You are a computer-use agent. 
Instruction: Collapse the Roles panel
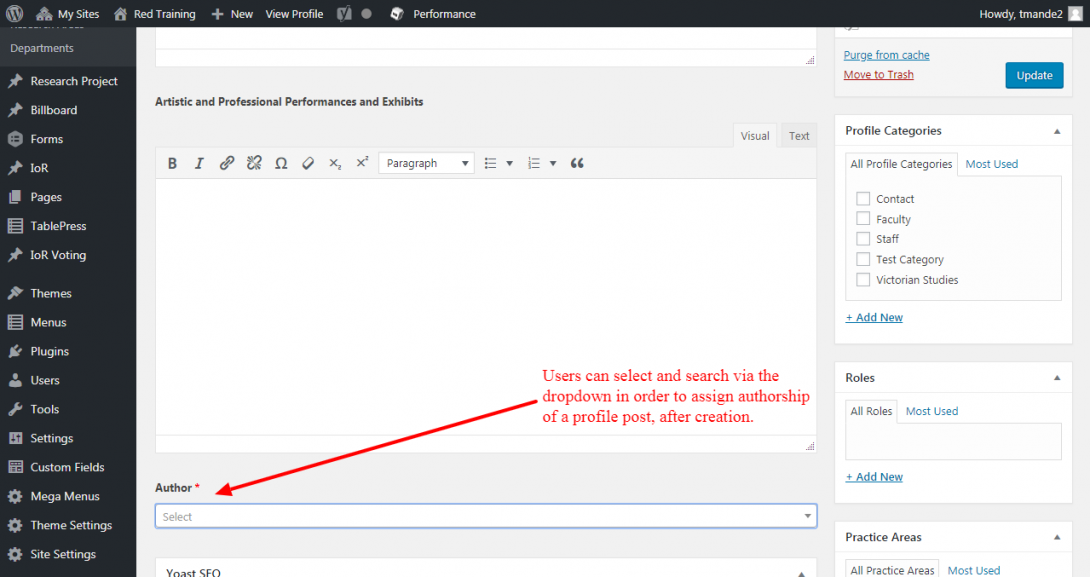[x=1056, y=377]
